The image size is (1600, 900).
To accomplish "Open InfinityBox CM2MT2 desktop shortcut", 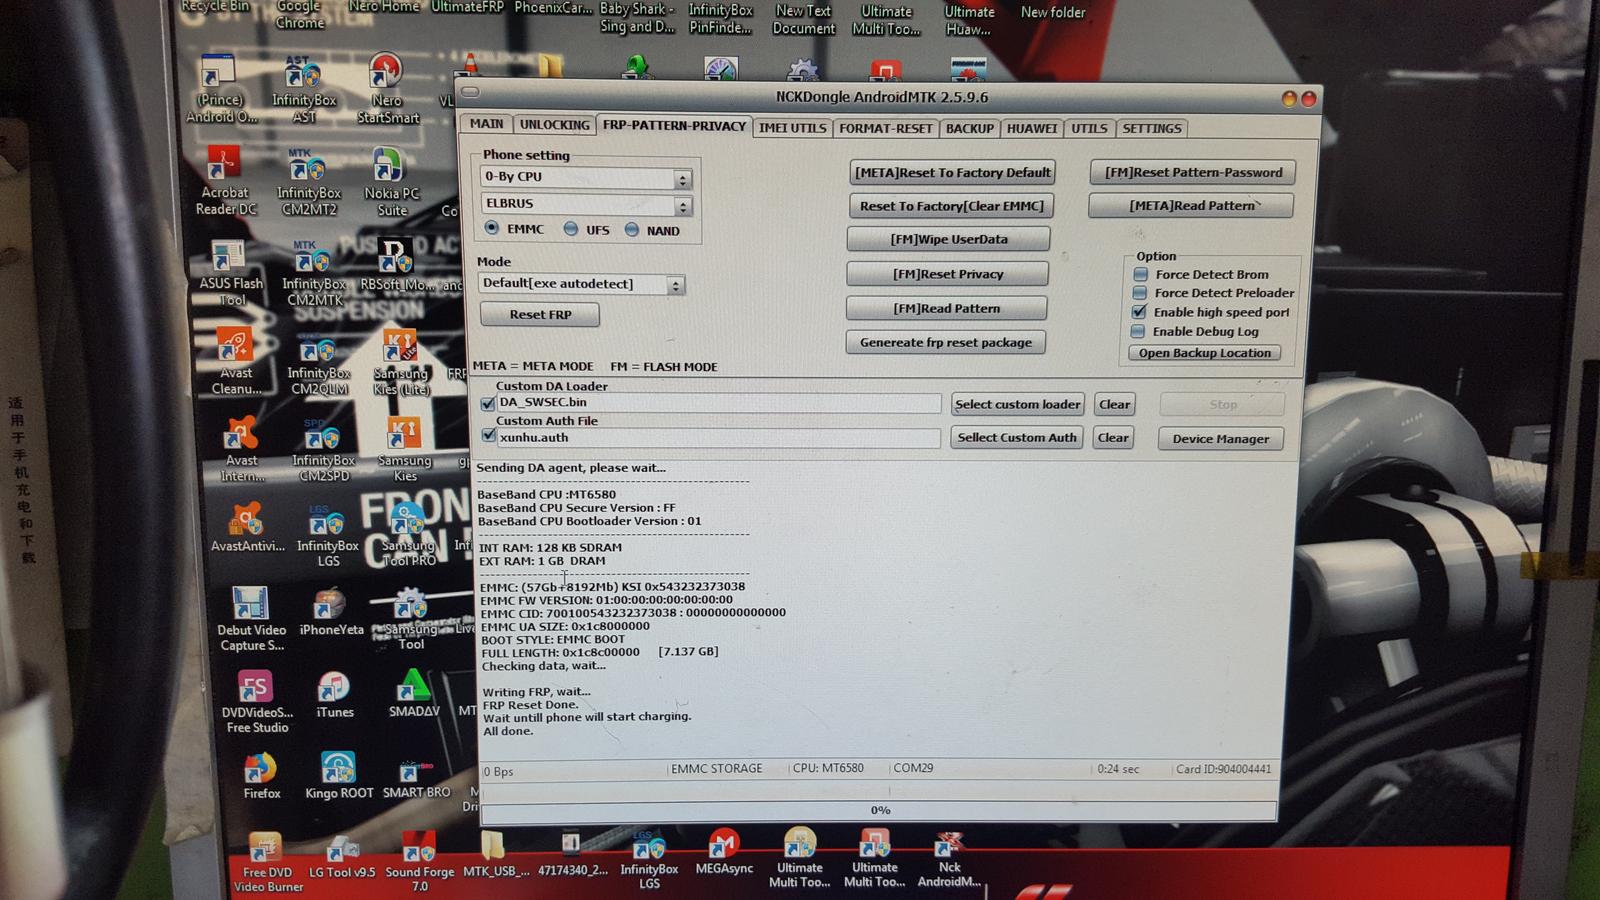I will 308,182.
